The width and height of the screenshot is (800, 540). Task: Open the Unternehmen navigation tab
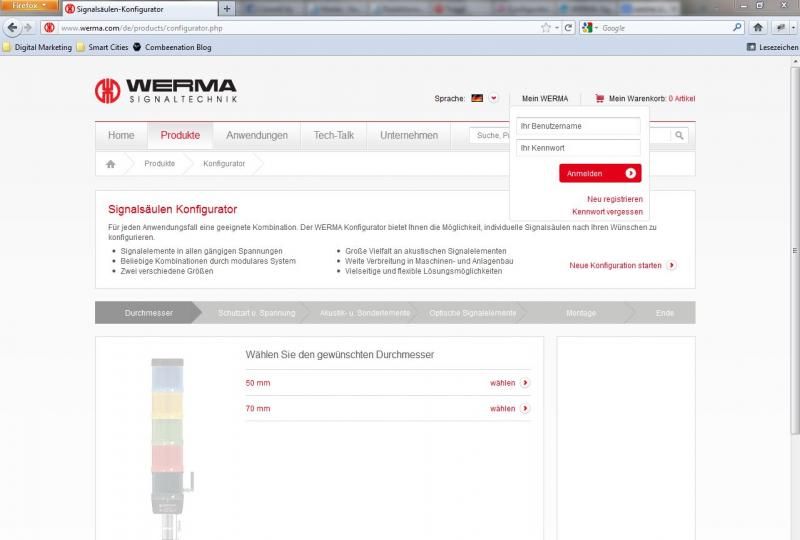[x=409, y=135]
